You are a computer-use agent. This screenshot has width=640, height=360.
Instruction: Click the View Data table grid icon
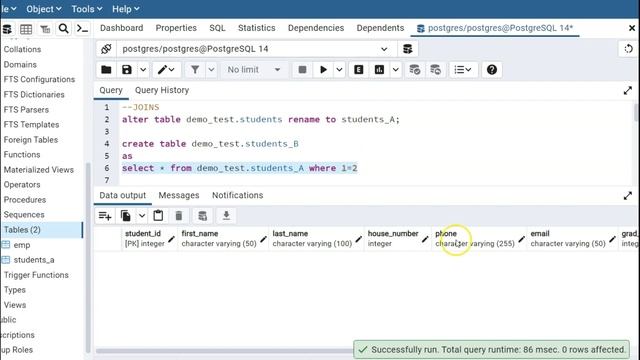(26, 29)
